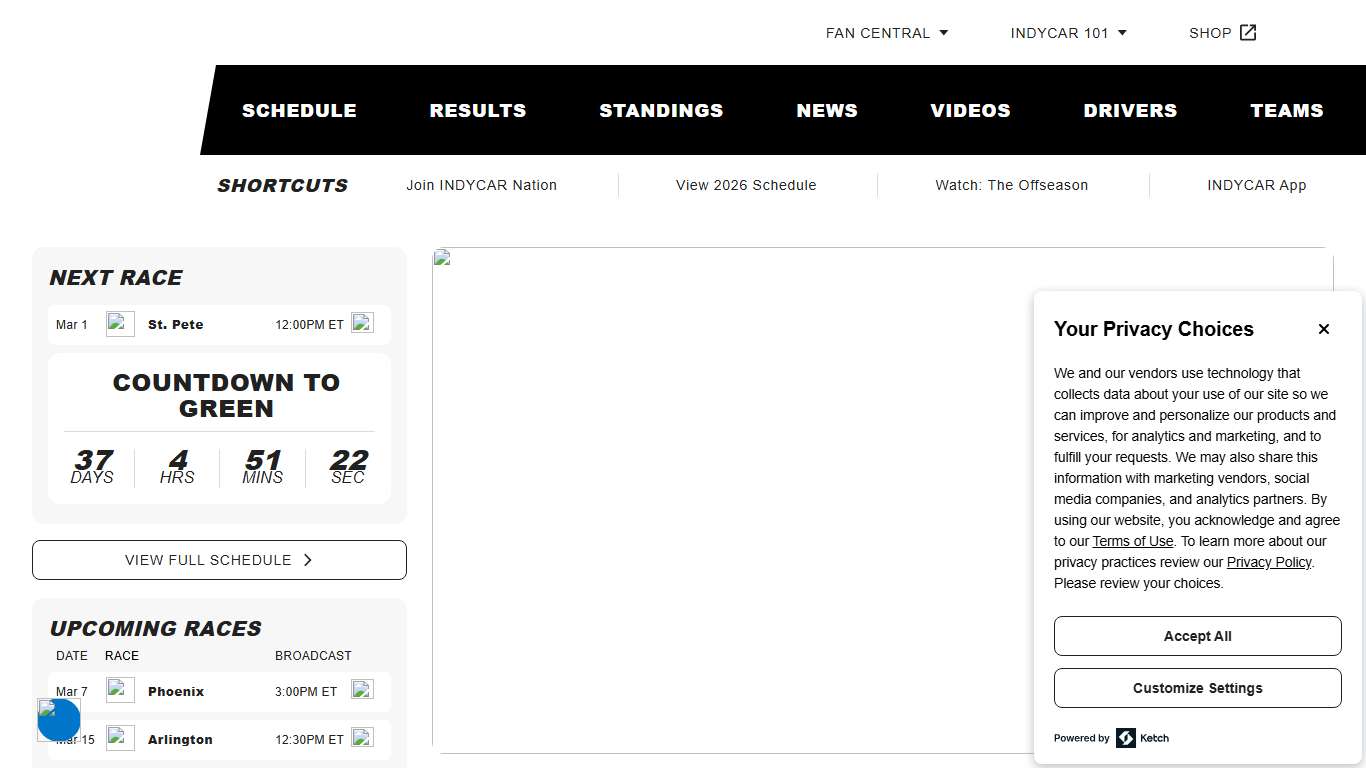Viewport: 1366px width, 768px height.
Task: Click the St. Pete broadcast channel icon
Action: (x=362, y=323)
